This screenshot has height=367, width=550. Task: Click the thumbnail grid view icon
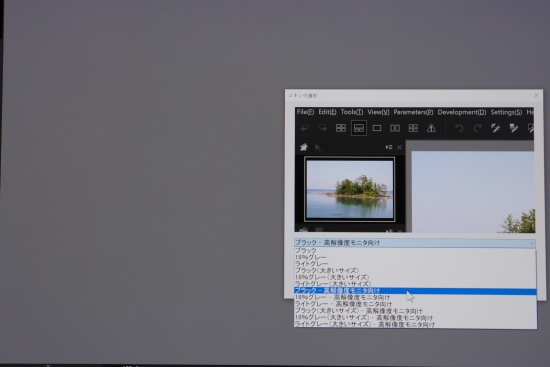coord(341,128)
